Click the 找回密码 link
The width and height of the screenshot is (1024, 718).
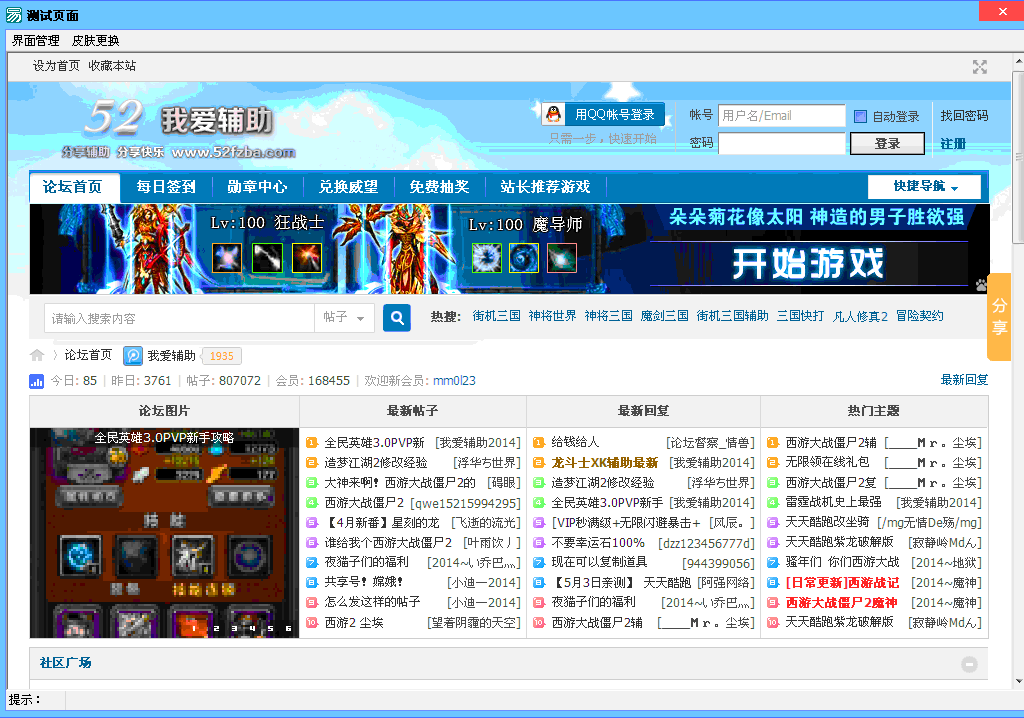point(964,116)
